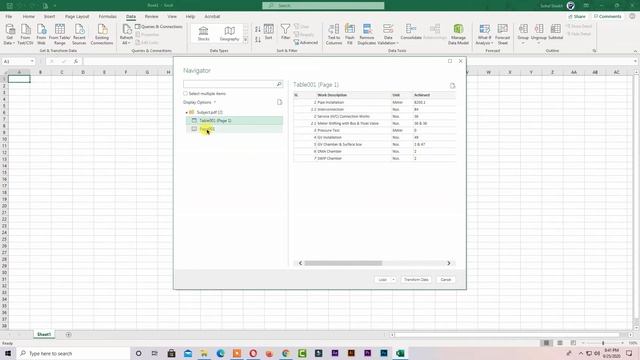Select the Geography data type
The width and height of the screenshot is (640, 360).
pos(229,33)
